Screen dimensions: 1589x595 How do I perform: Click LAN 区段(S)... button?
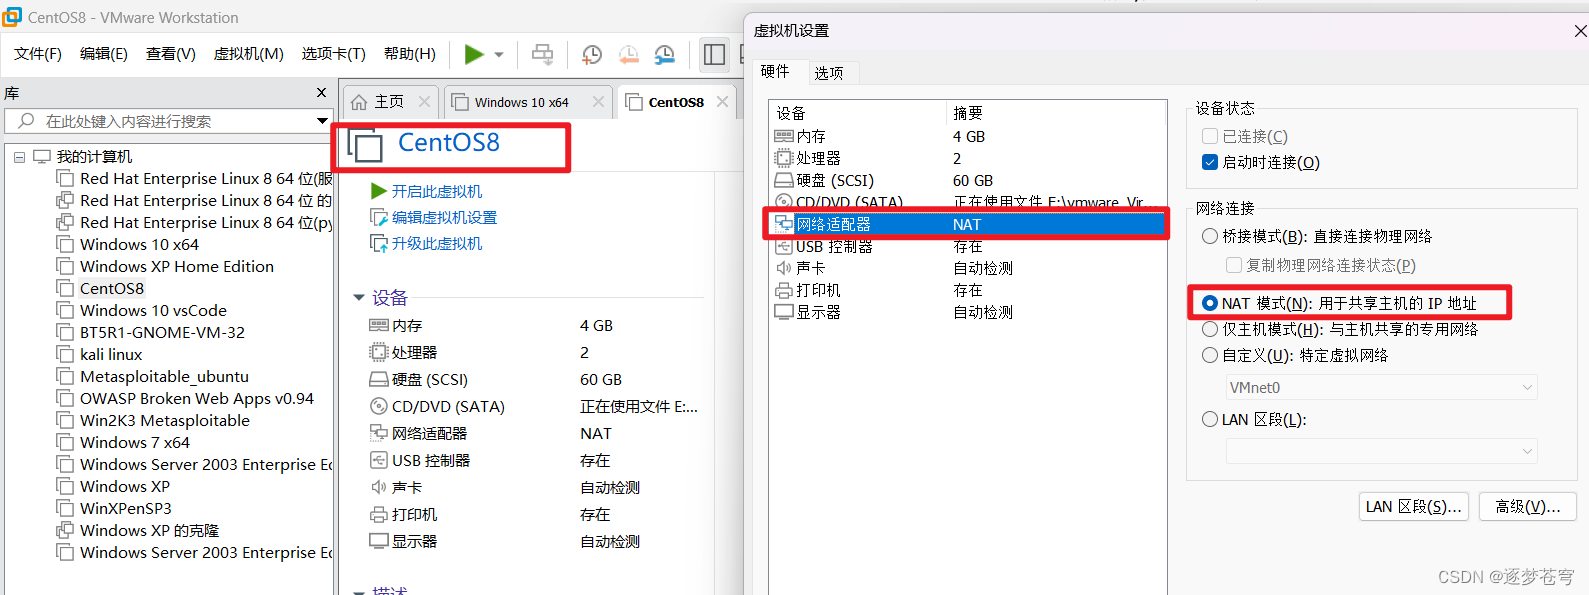click(1414, 506)
